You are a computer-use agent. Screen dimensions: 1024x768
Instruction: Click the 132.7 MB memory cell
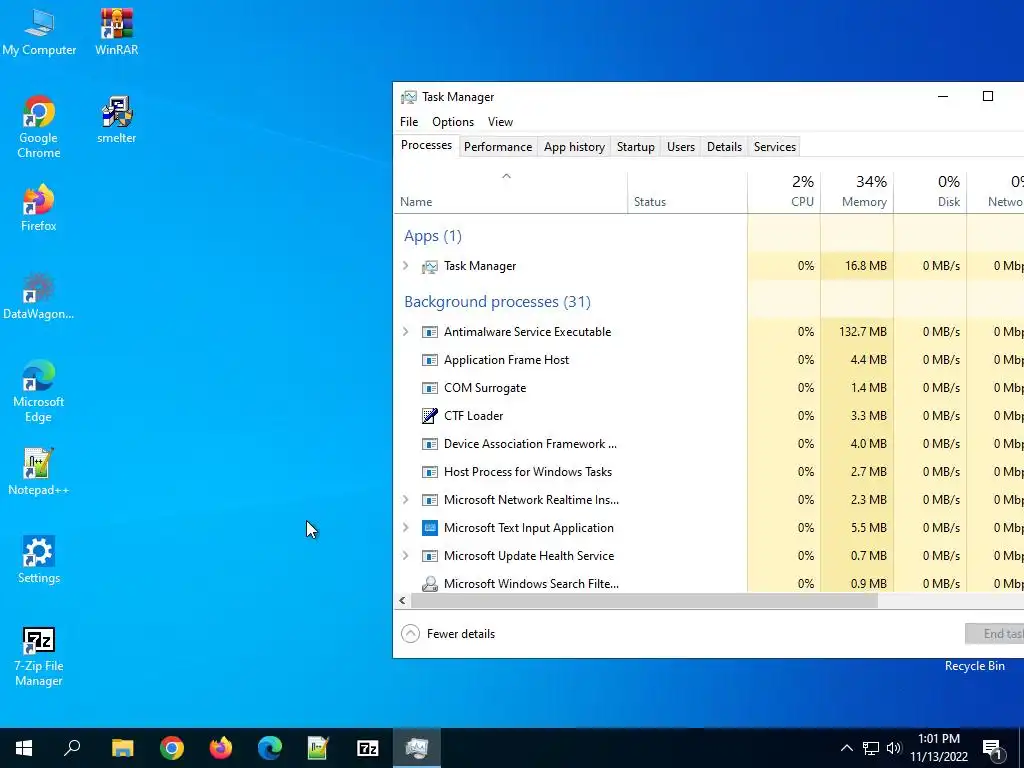click(x=857, y=332)
